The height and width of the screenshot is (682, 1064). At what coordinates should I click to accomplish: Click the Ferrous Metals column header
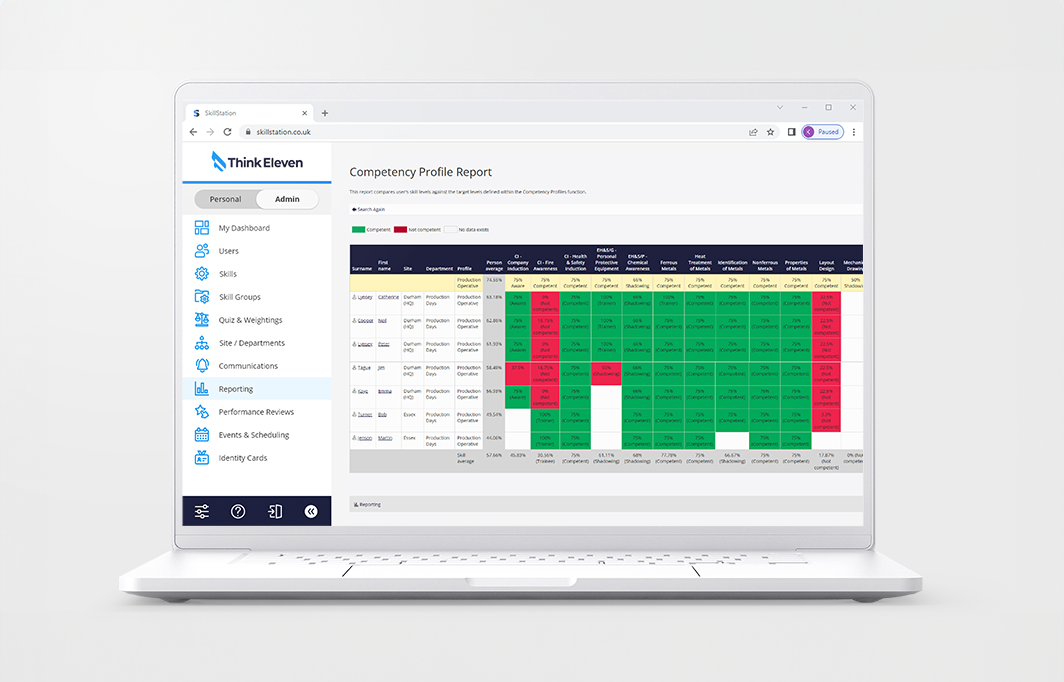point(668,265)
